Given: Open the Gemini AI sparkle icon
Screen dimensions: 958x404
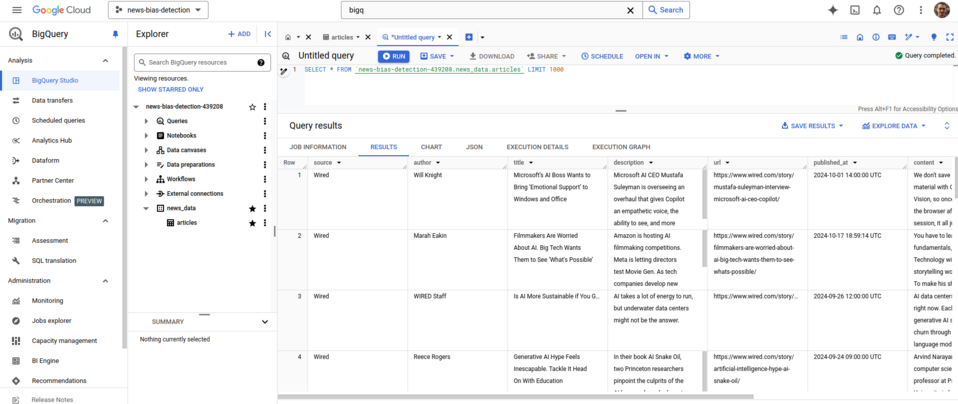Looking at the screenshot, I should click(x=832, y=10).
